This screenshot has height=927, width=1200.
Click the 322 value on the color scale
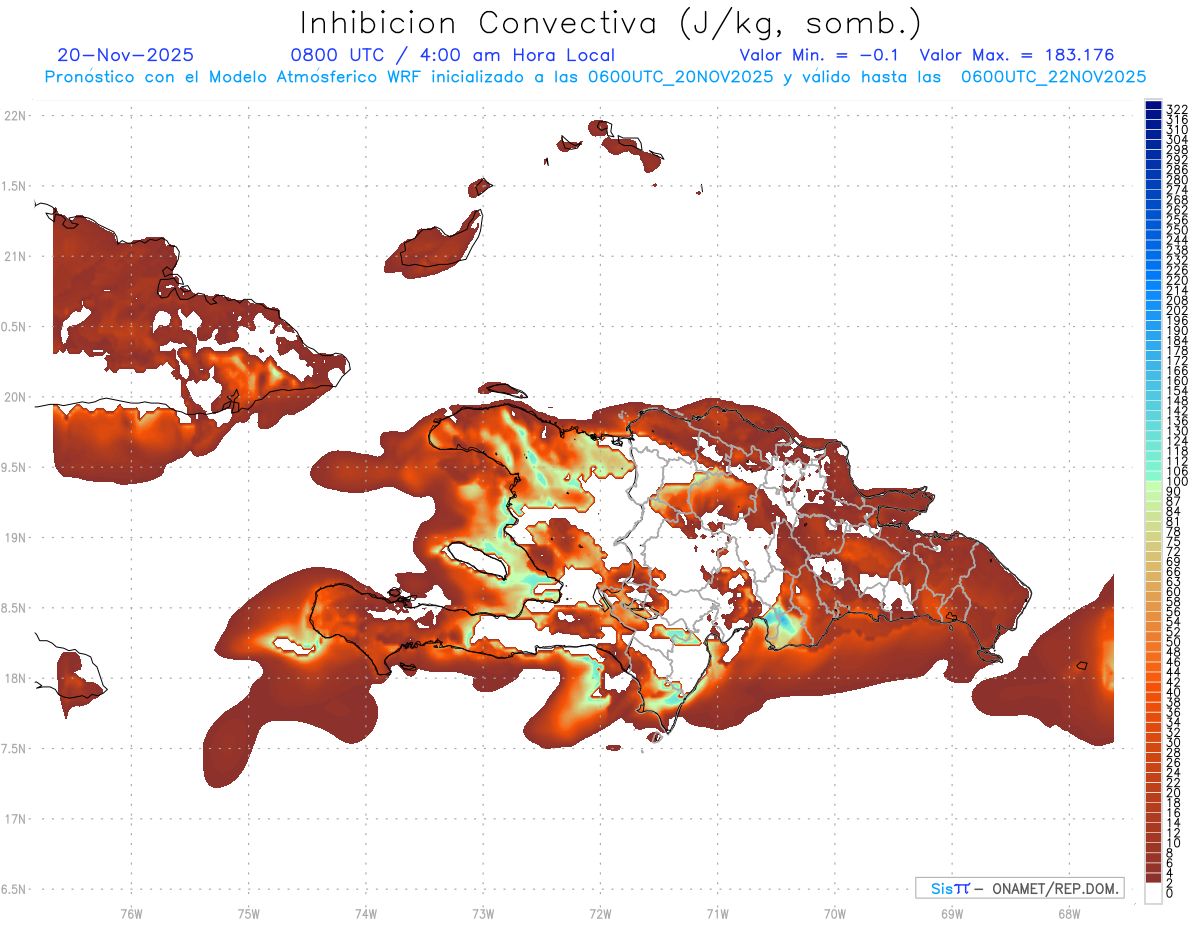pos(1177,108)
